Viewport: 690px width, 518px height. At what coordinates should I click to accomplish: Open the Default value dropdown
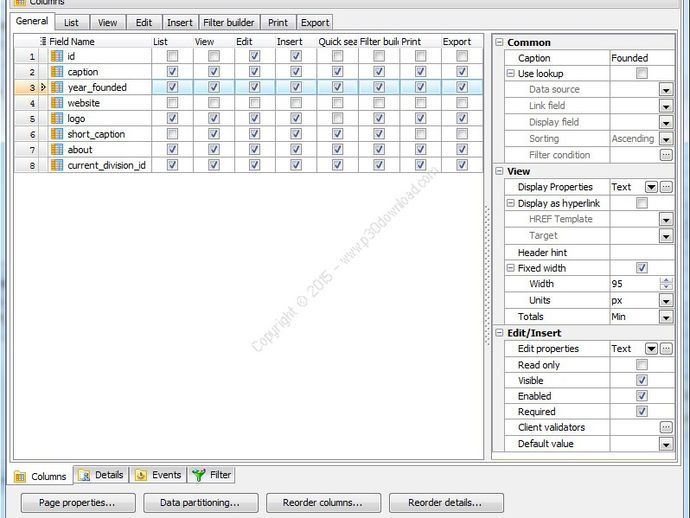click(666, 444)
